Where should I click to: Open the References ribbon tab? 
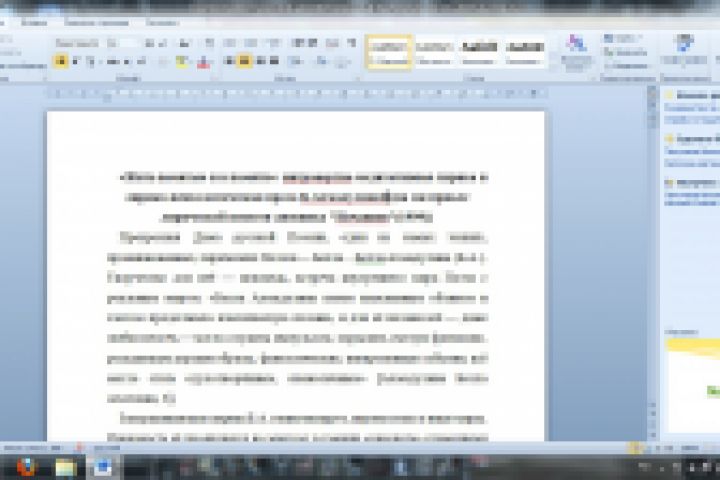pyautogui.click(x=162, y=23)
